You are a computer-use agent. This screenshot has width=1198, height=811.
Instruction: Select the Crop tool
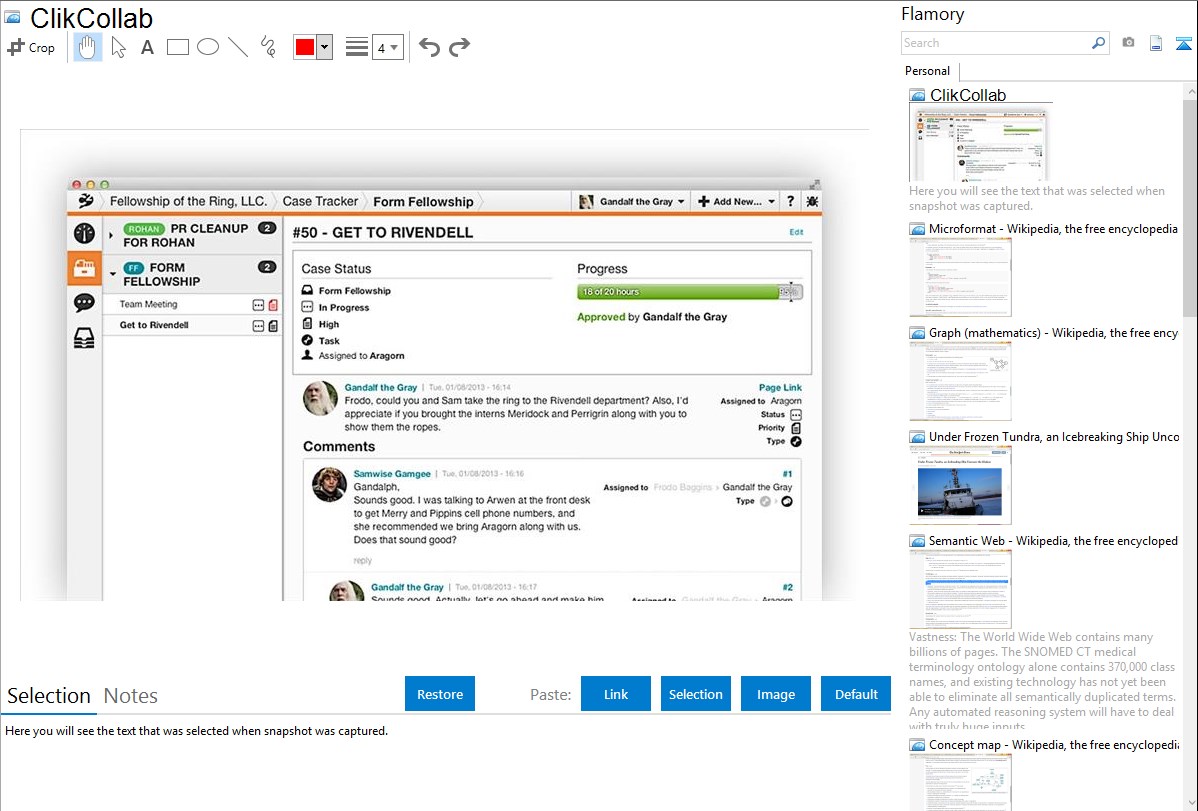tap(31, 47)
